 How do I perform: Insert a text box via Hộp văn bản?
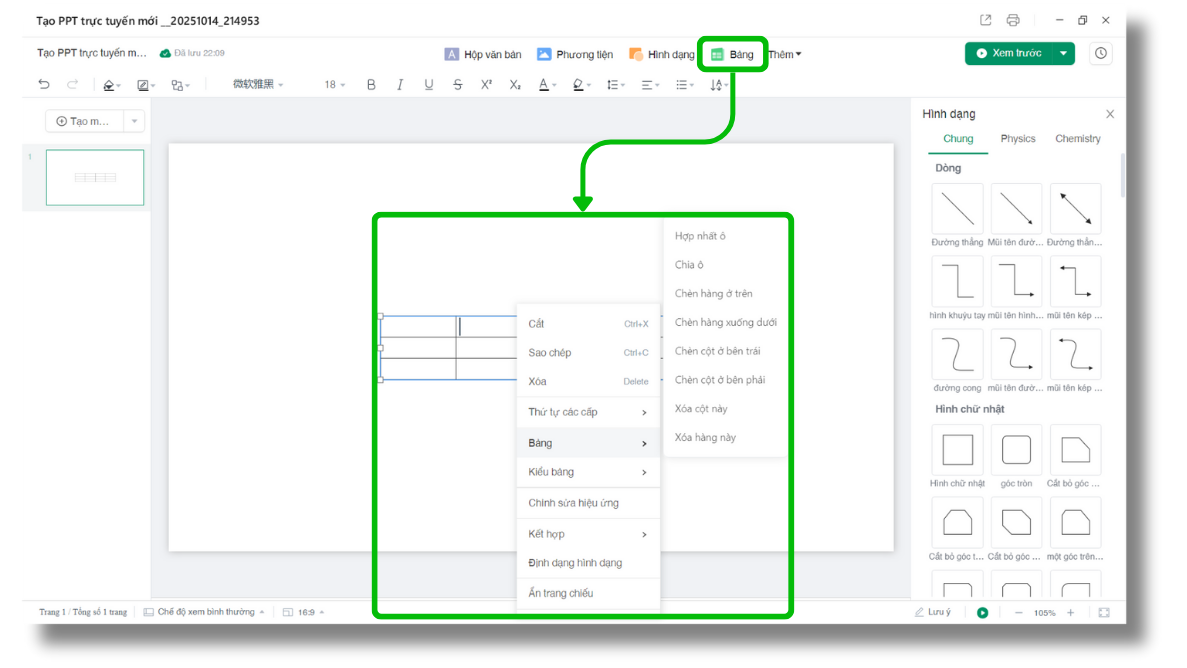tap(483, 55)
